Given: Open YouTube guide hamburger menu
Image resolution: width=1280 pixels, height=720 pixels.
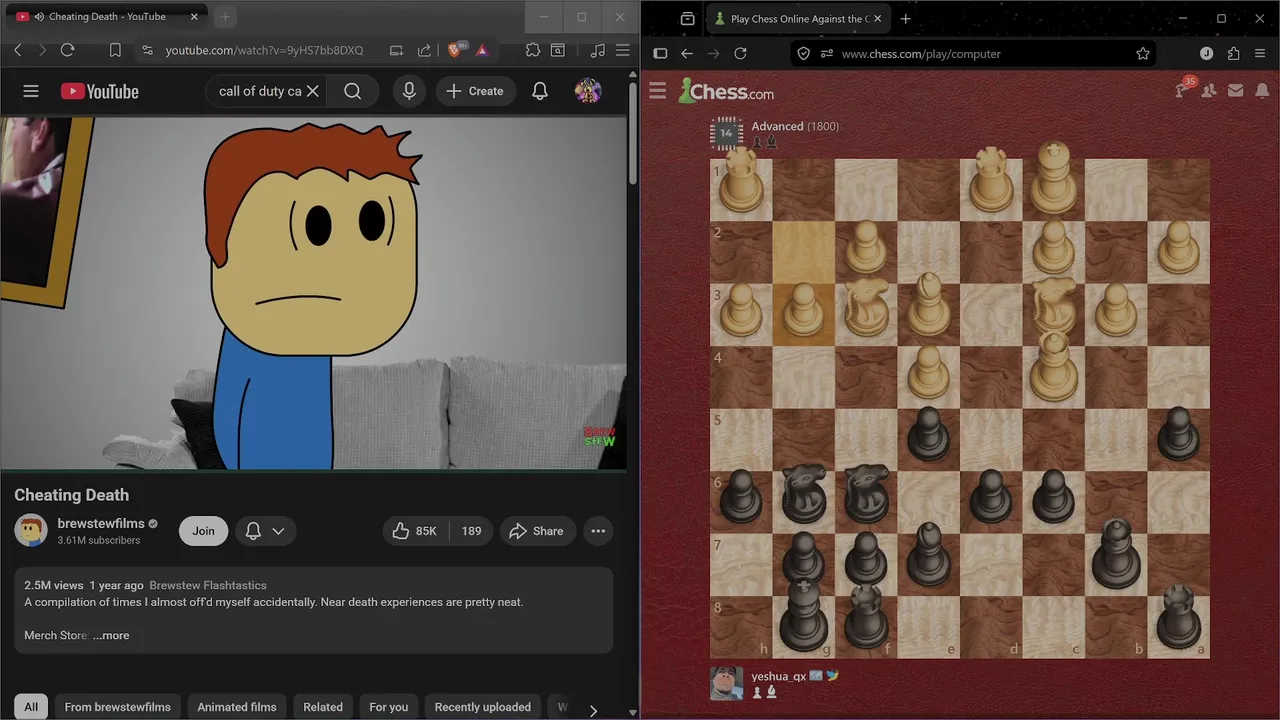Looking at the screenshot, I should [31, 91].
